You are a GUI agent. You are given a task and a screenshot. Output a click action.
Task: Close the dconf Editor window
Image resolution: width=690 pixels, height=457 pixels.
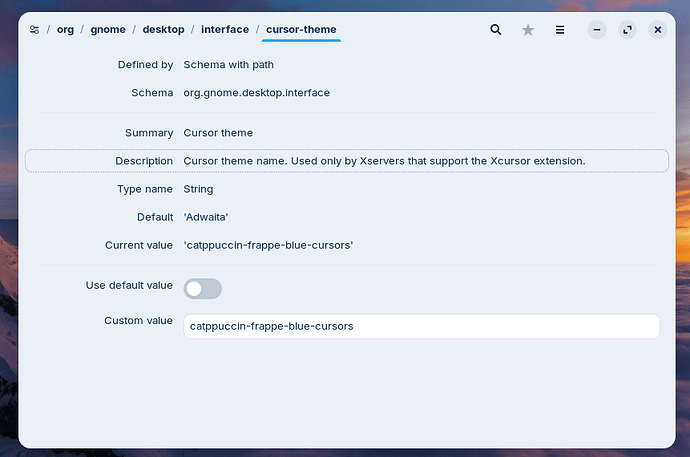point(657,30)
